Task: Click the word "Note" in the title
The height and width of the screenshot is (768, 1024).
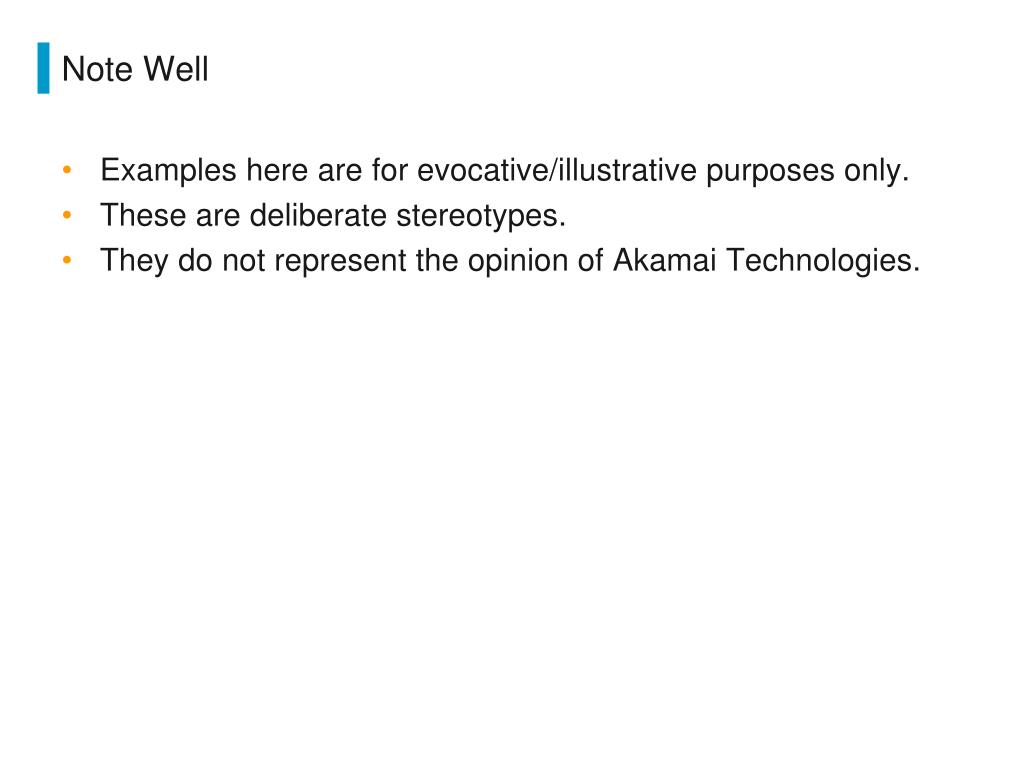Action: [x=97, y=69]
